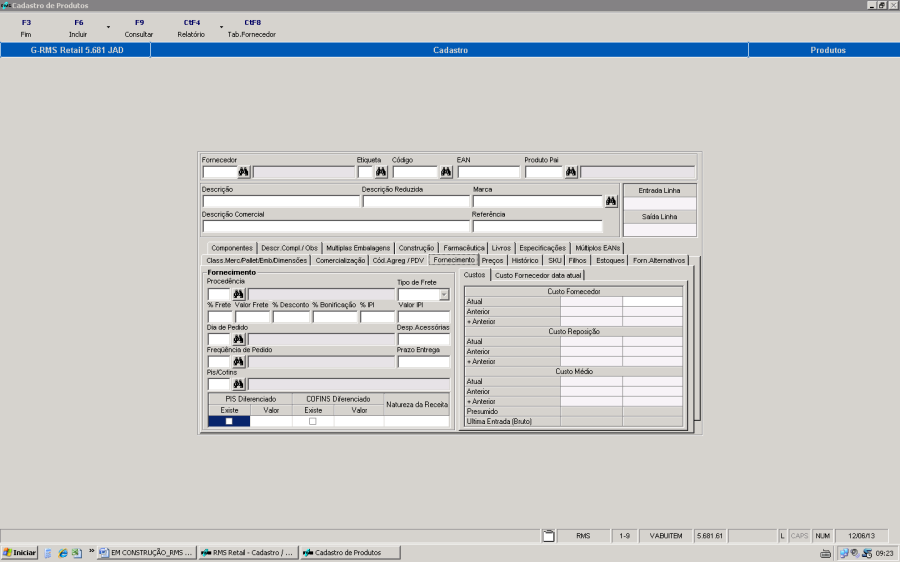Open SKU tab
900x562 pixels.
554,261
